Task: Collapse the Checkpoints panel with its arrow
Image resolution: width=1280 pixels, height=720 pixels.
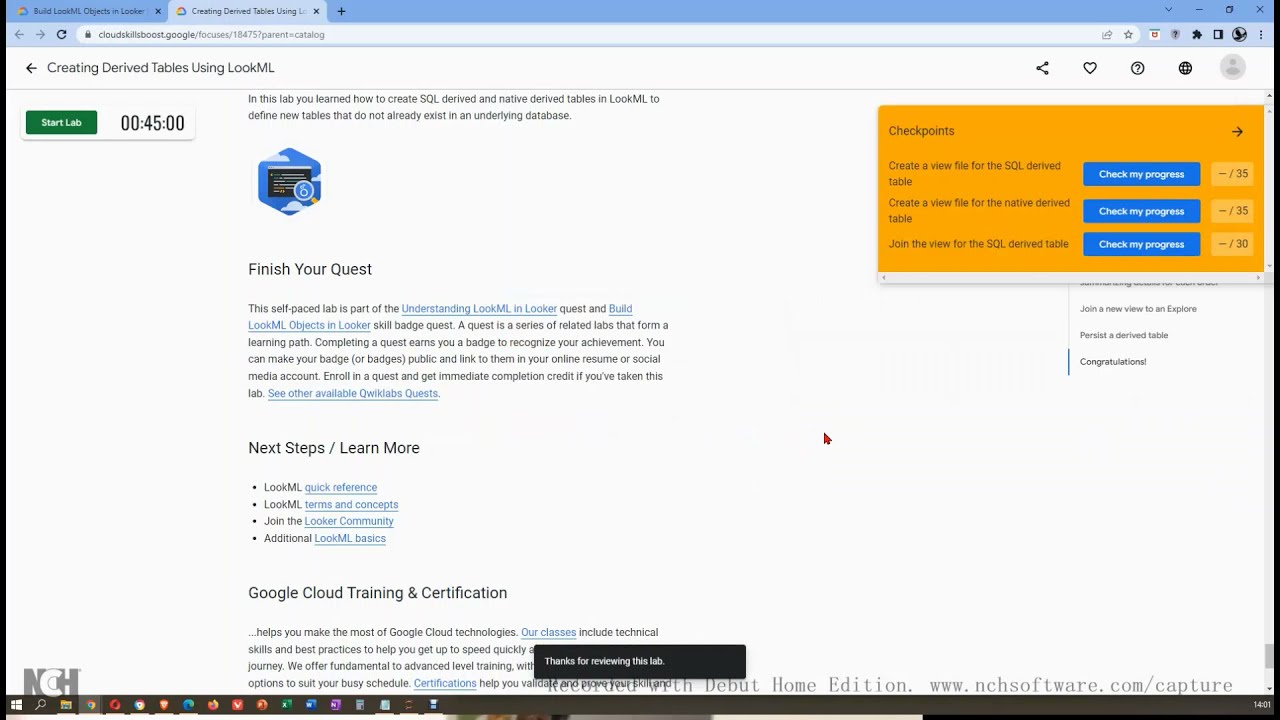Action: (x=1237, y=131)
